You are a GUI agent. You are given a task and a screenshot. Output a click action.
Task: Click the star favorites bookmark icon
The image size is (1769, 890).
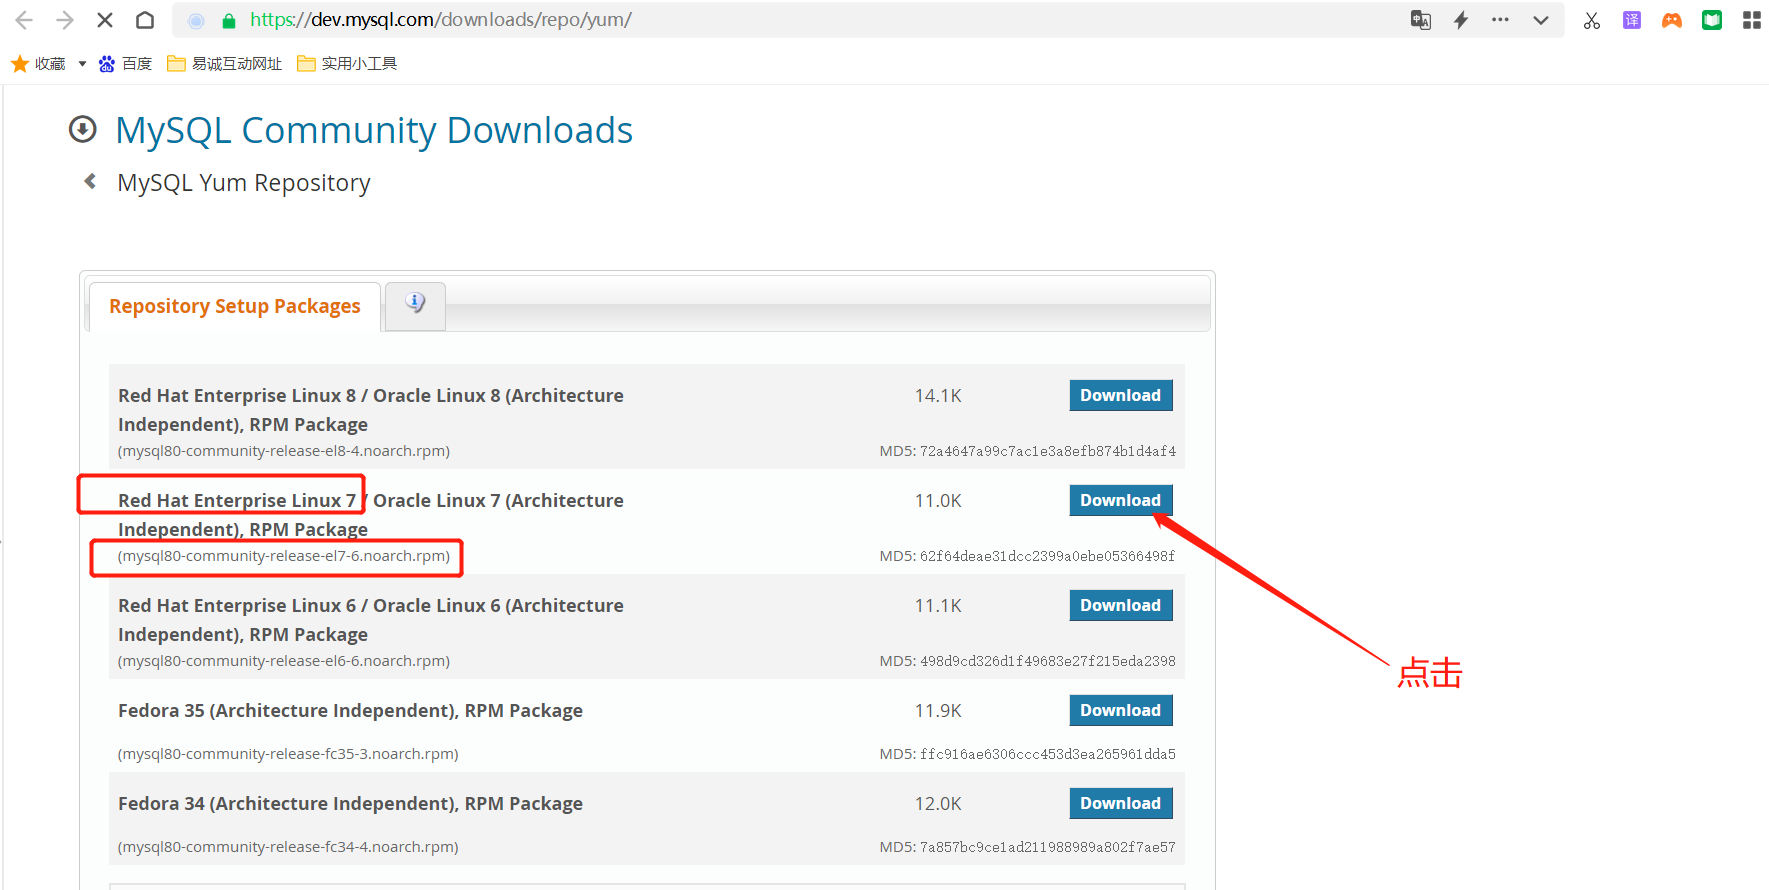(20, 64)
